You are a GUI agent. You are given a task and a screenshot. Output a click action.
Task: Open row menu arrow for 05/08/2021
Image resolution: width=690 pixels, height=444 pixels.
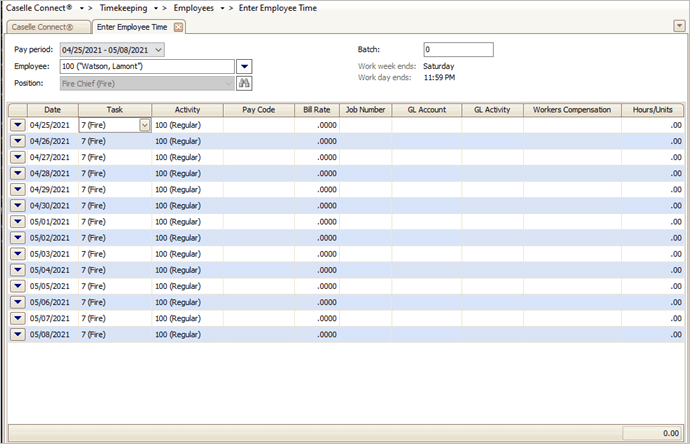(18, 335)
